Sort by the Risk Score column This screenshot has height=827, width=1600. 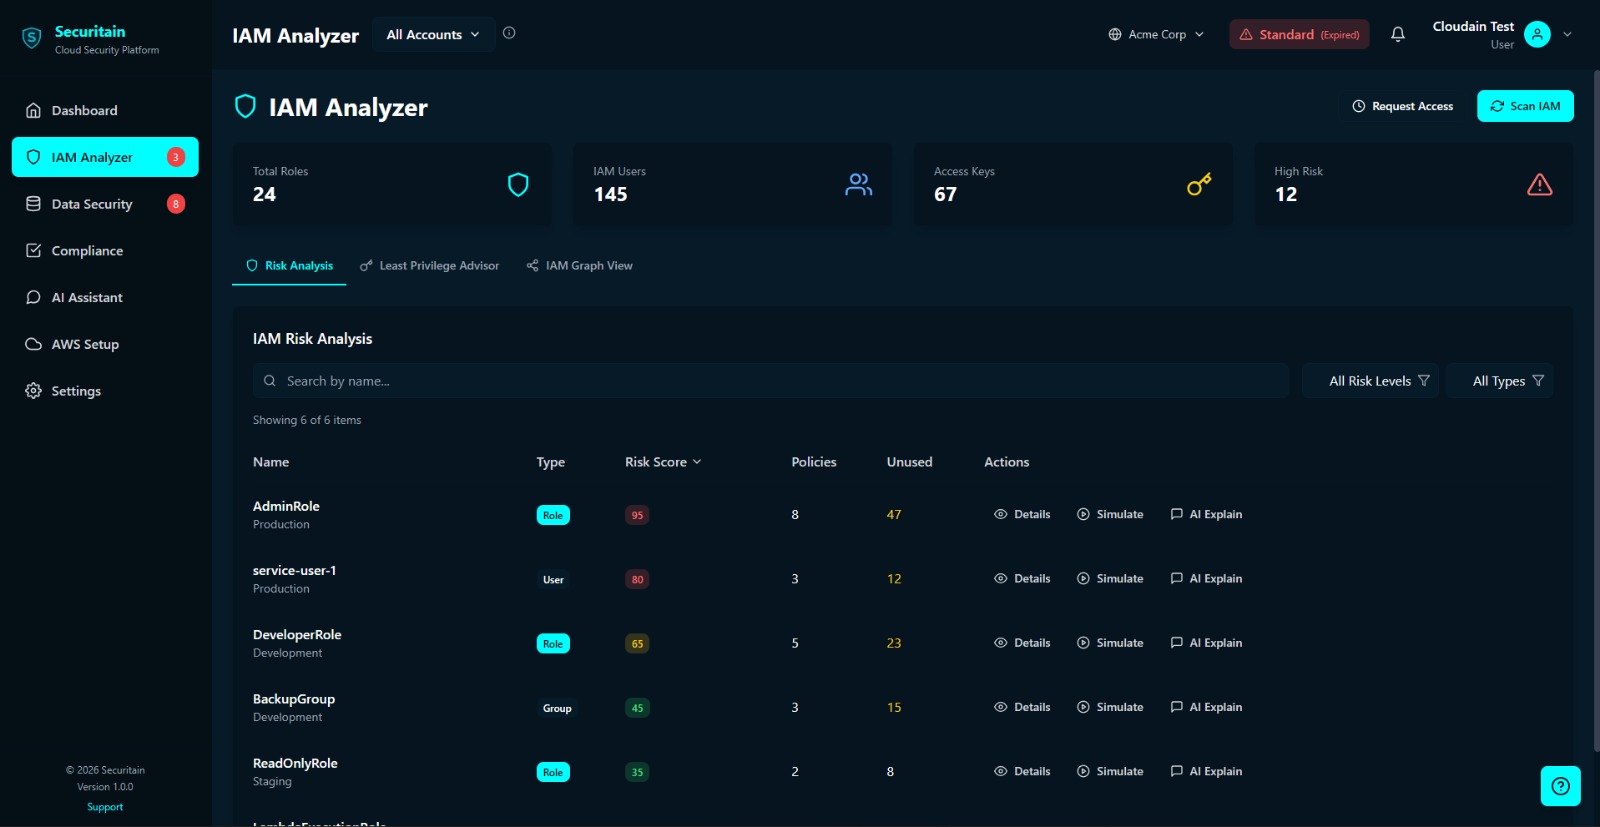tap(663, 462)
